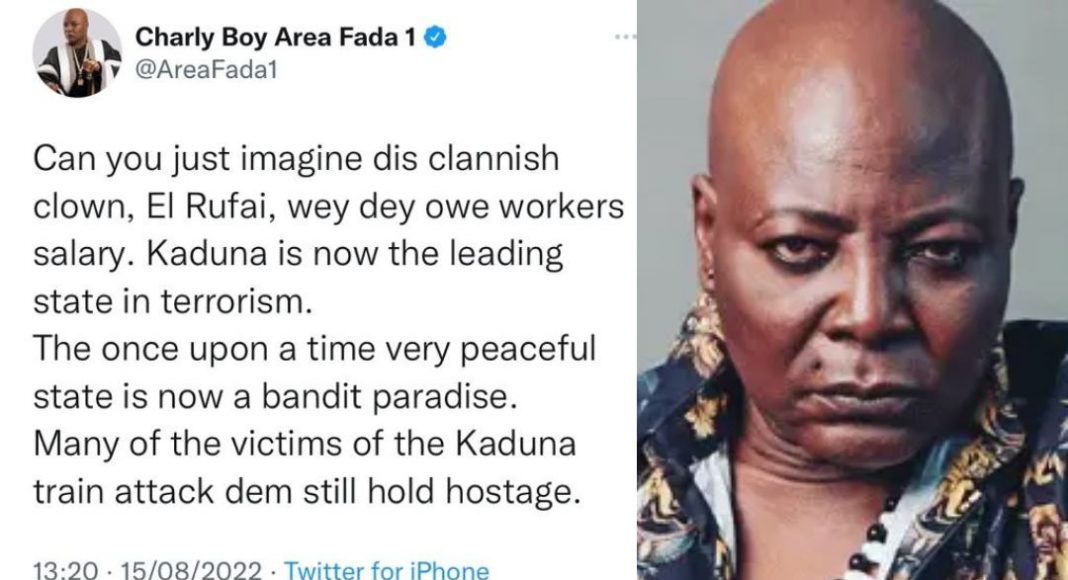Click the blue verified badge icon

436,37
